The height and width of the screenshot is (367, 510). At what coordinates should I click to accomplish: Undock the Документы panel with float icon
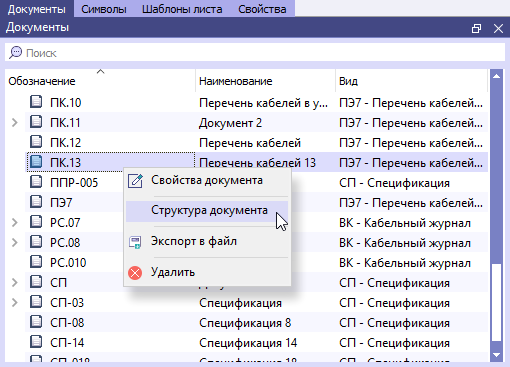click(x=477, y=28)
